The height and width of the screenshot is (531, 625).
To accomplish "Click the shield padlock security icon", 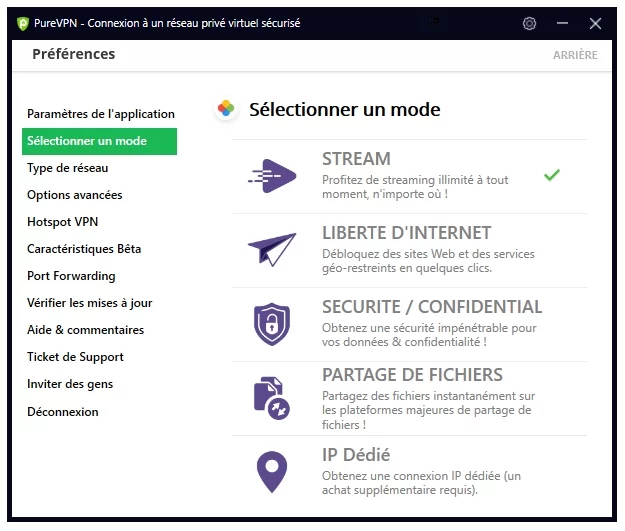I will coord(272,324).
